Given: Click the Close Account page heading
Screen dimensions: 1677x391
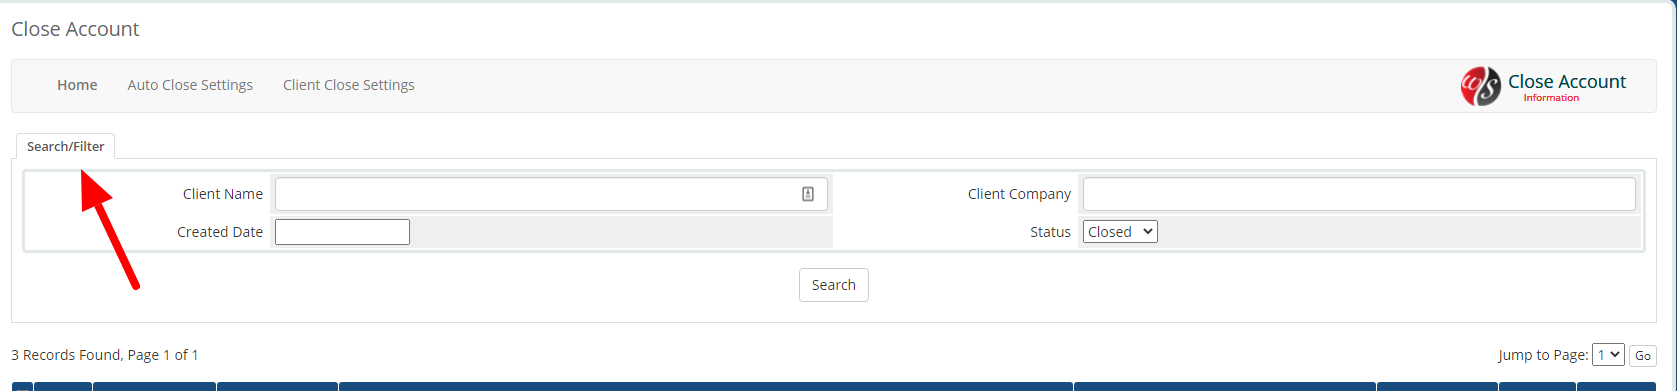Looking at the screenshot, I should point(75,29).
